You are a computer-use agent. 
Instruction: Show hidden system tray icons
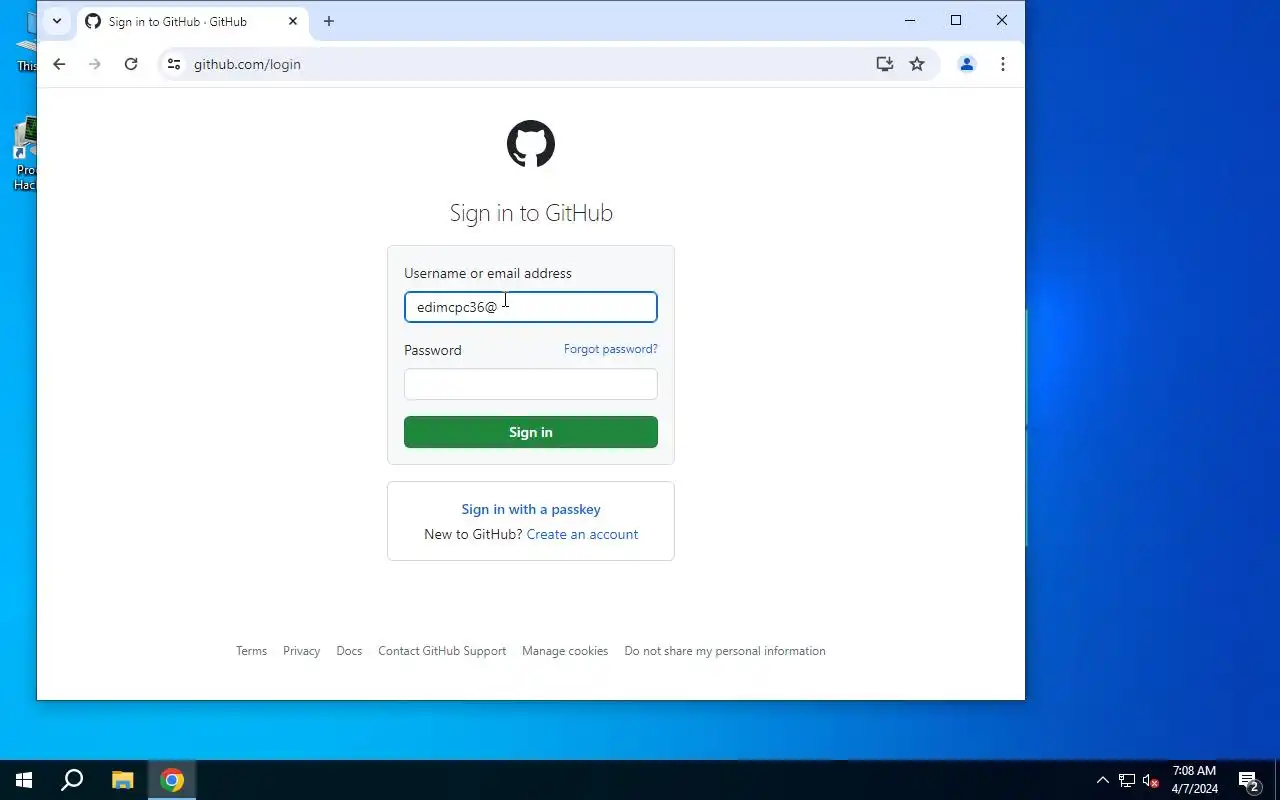[1103, 780]
